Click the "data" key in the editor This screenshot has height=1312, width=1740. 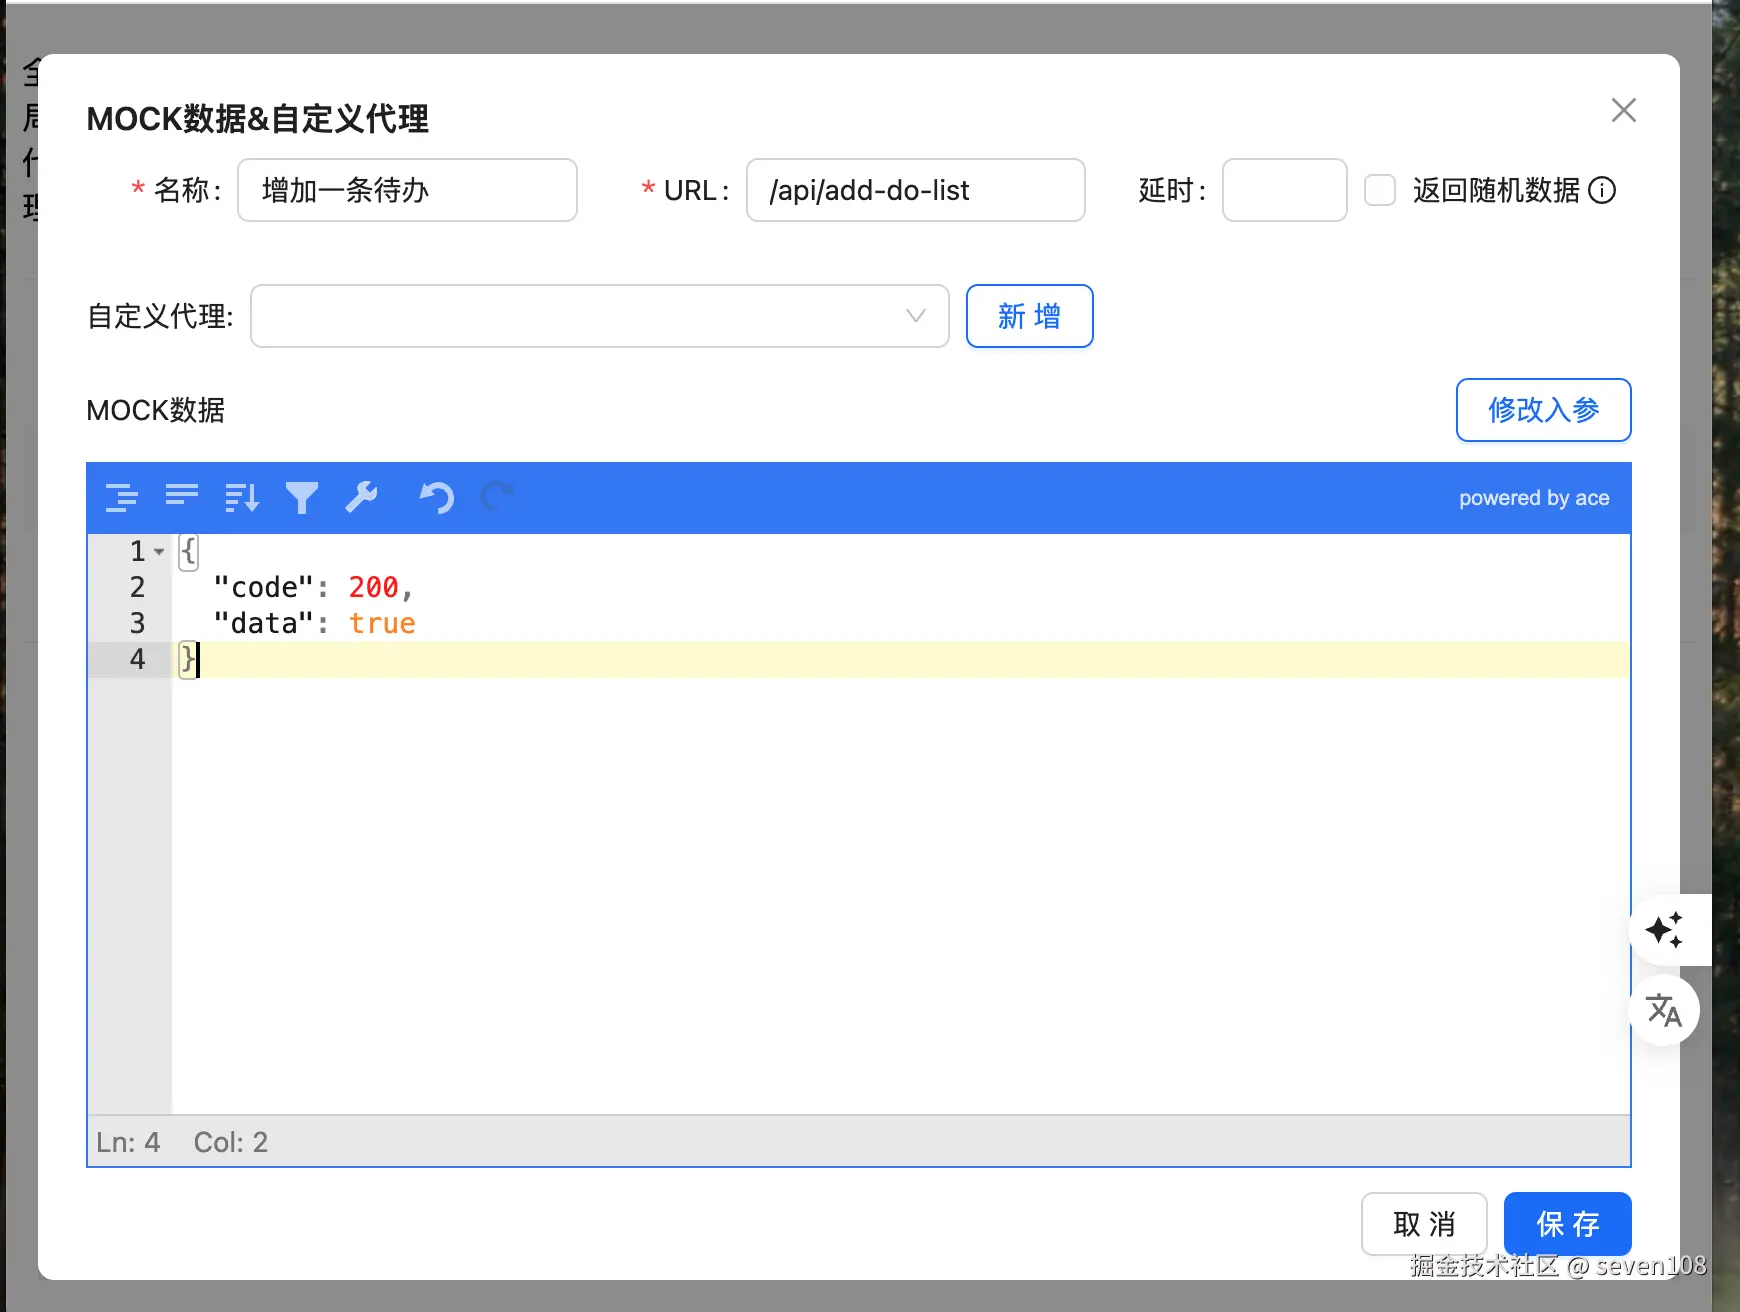264,623
